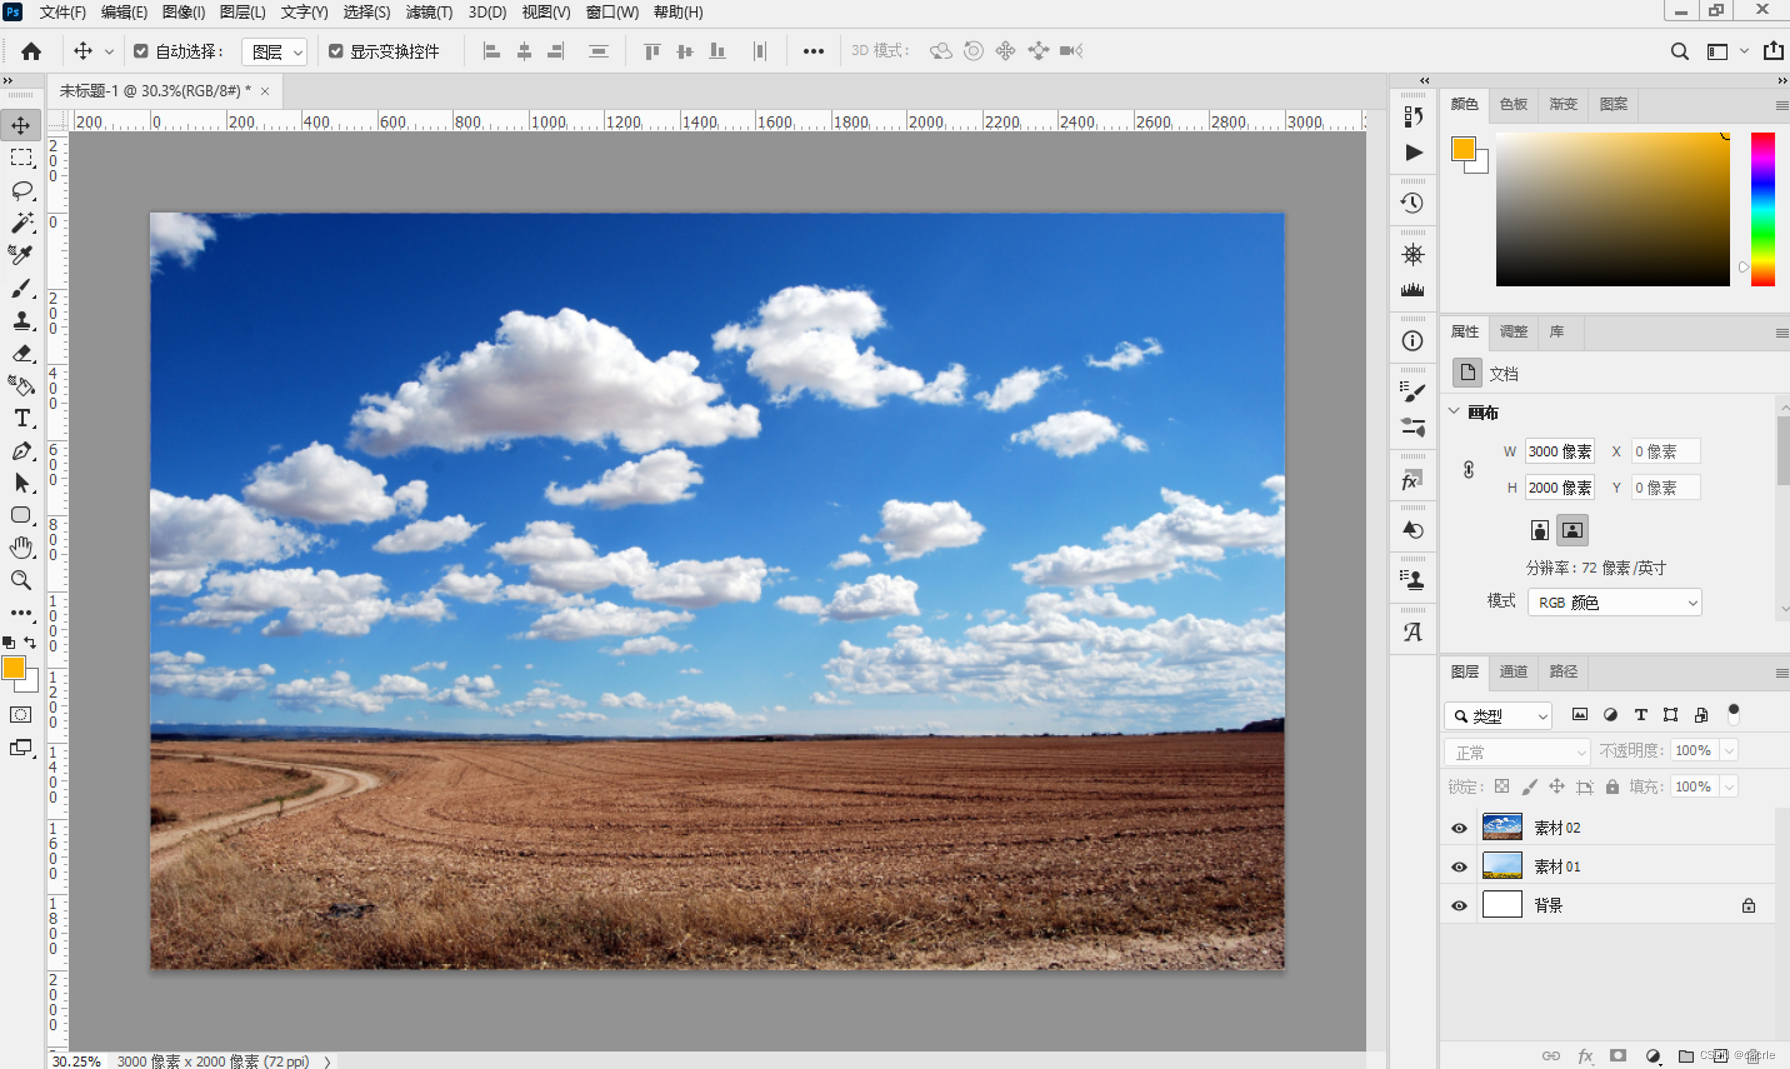Select the Rectangle shape tool

click(x=21, y=515)
